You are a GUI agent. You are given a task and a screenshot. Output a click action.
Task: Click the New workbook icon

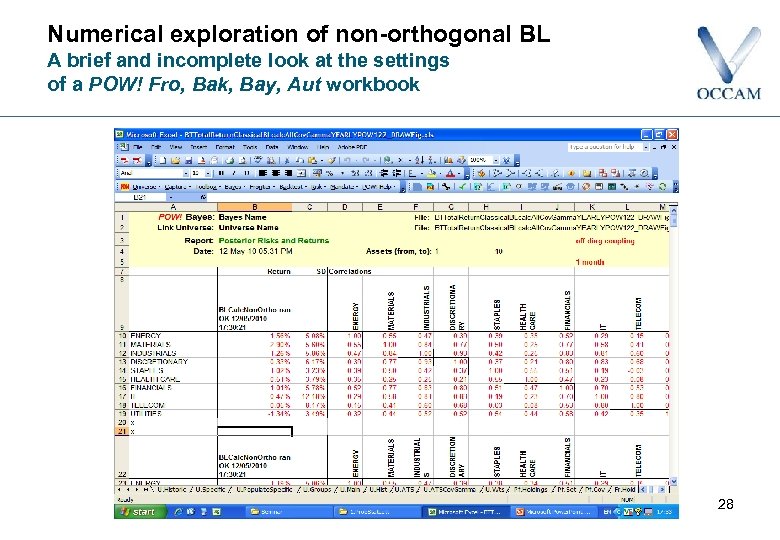click(x=163, y=160)
